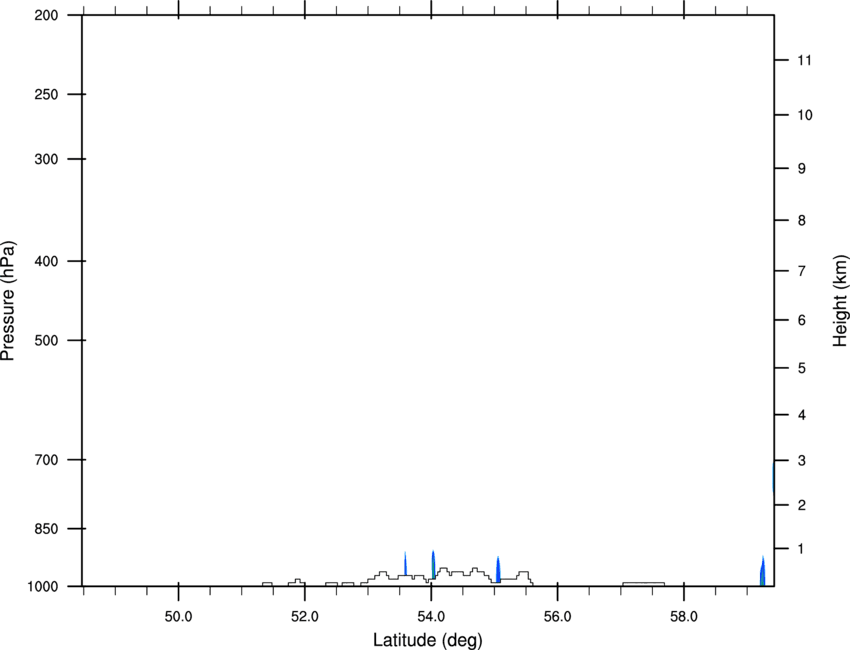Pick the 10 km height label
Screen dimensions: 850x650
coord(805,115)
